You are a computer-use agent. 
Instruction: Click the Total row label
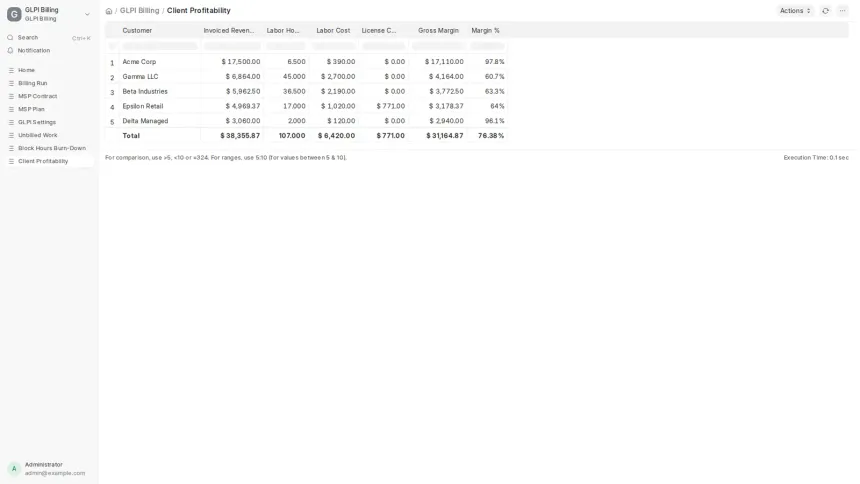(x=131, y=136)
